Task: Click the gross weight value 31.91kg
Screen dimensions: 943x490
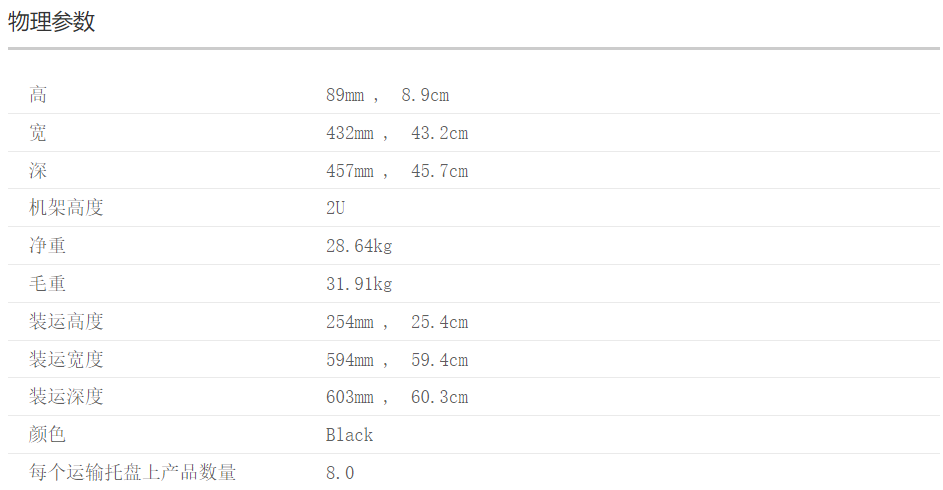Action: [x=359, y=284]
